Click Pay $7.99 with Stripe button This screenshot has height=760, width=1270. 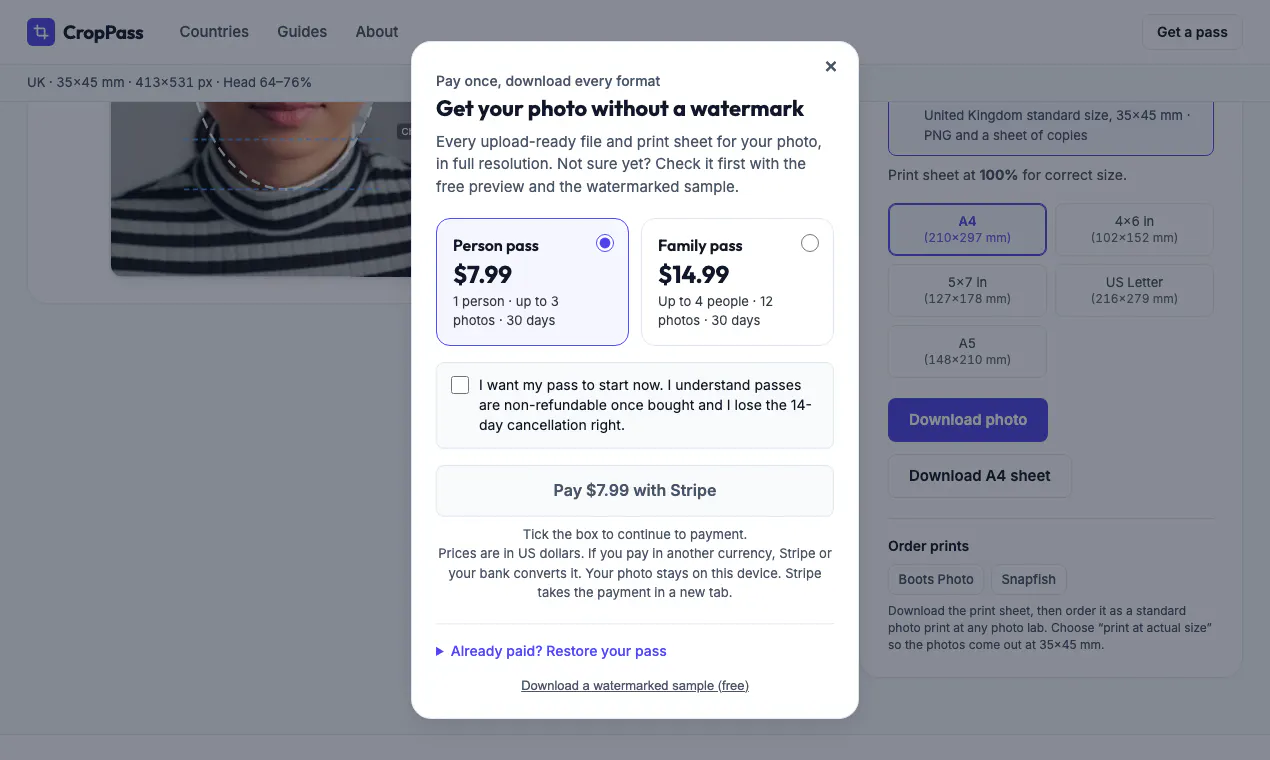pyautogui.click(x=635, y=491)
